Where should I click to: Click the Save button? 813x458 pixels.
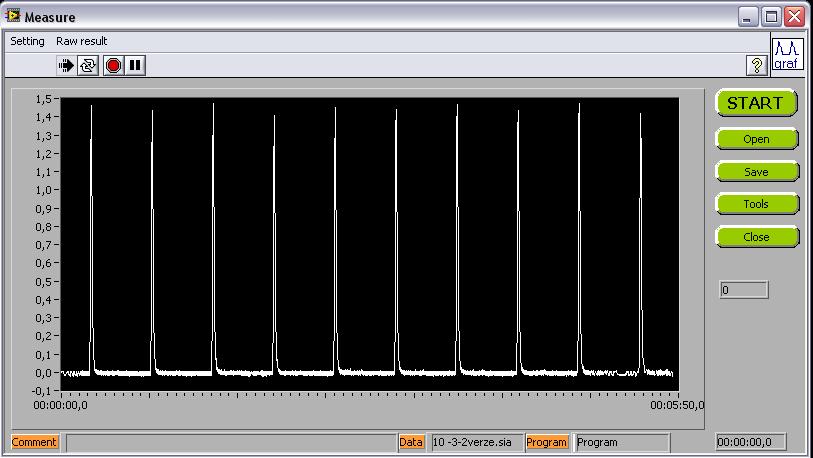point(756,172)
